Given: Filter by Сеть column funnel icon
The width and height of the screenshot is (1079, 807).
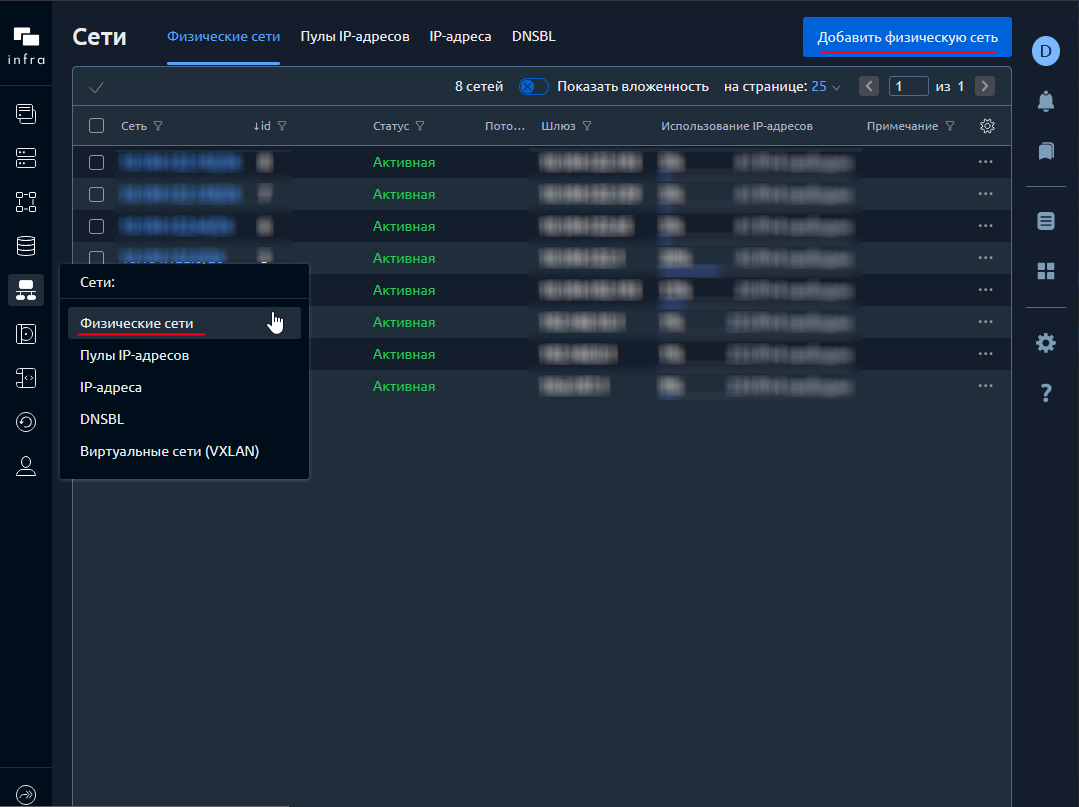Looking at the screenshot, I should (x=158, y=126).
